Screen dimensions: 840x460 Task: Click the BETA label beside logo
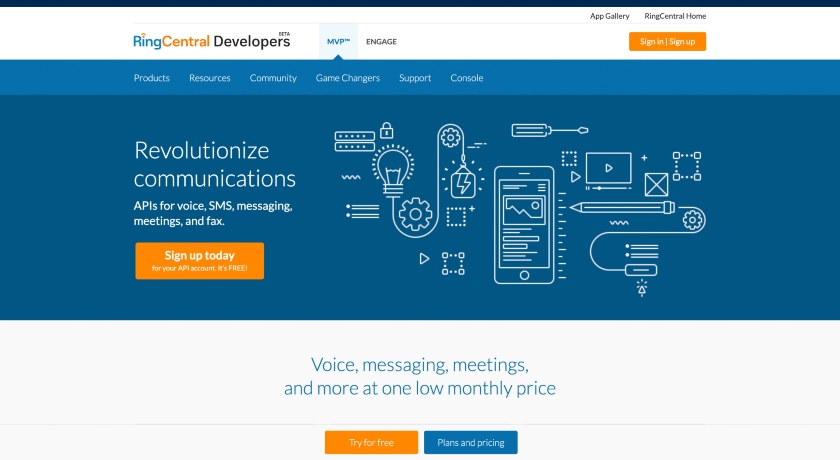284,34
